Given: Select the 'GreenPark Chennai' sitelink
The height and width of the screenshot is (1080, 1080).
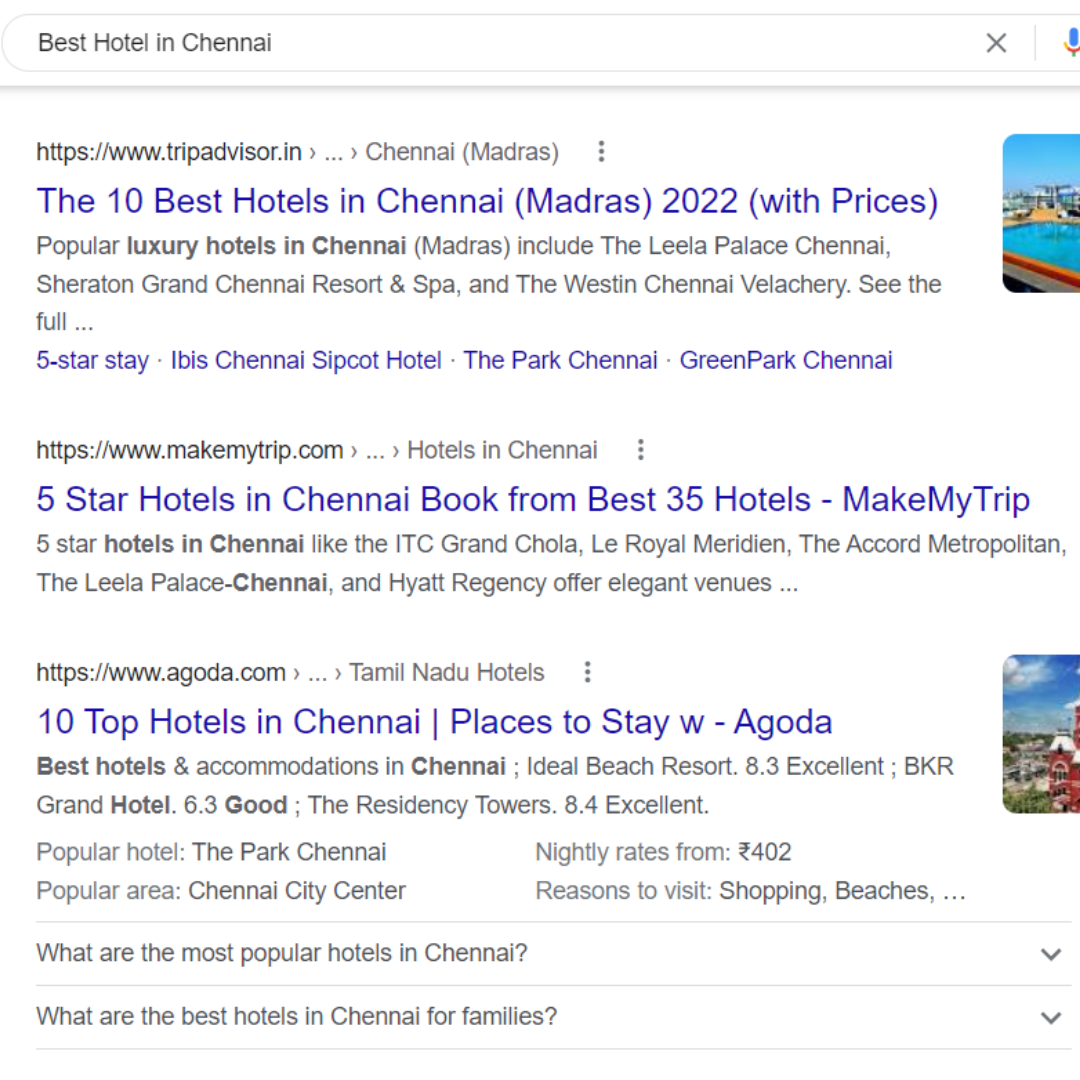Looking at the screenshot, I should click(786, 360).
